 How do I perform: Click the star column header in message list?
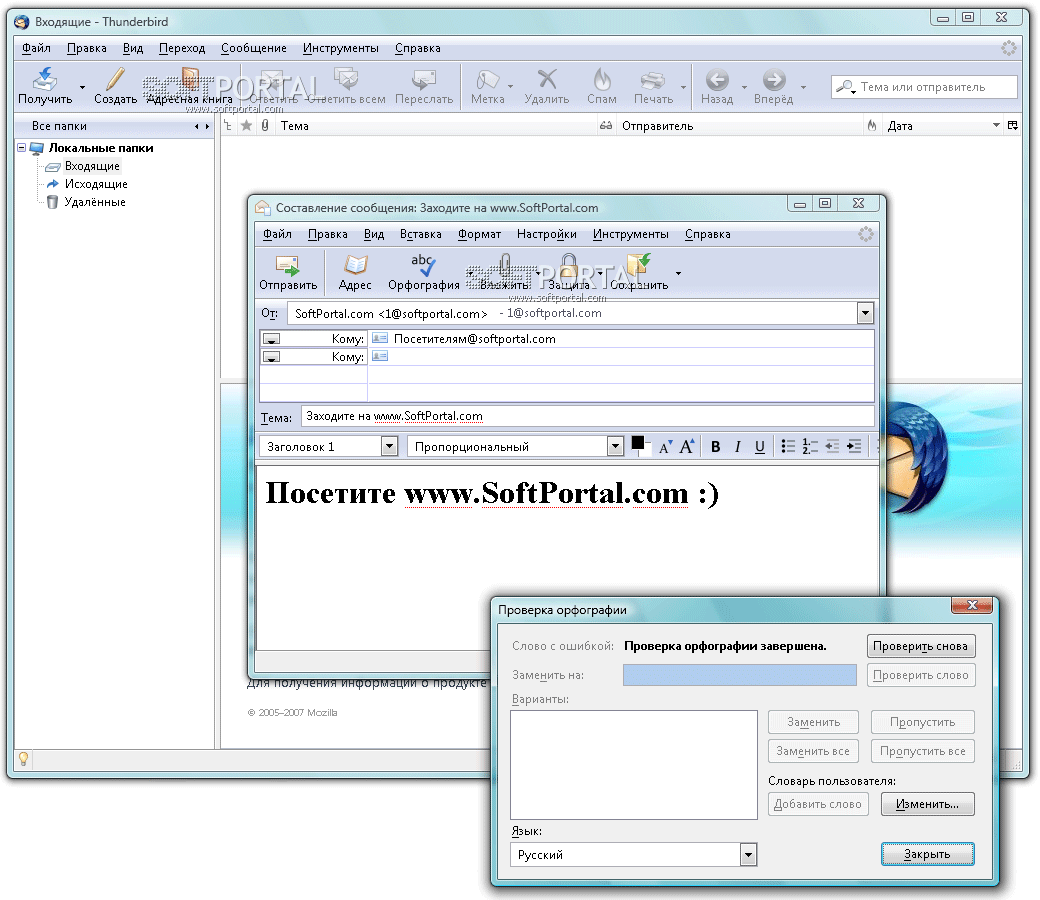click(246, 125)
